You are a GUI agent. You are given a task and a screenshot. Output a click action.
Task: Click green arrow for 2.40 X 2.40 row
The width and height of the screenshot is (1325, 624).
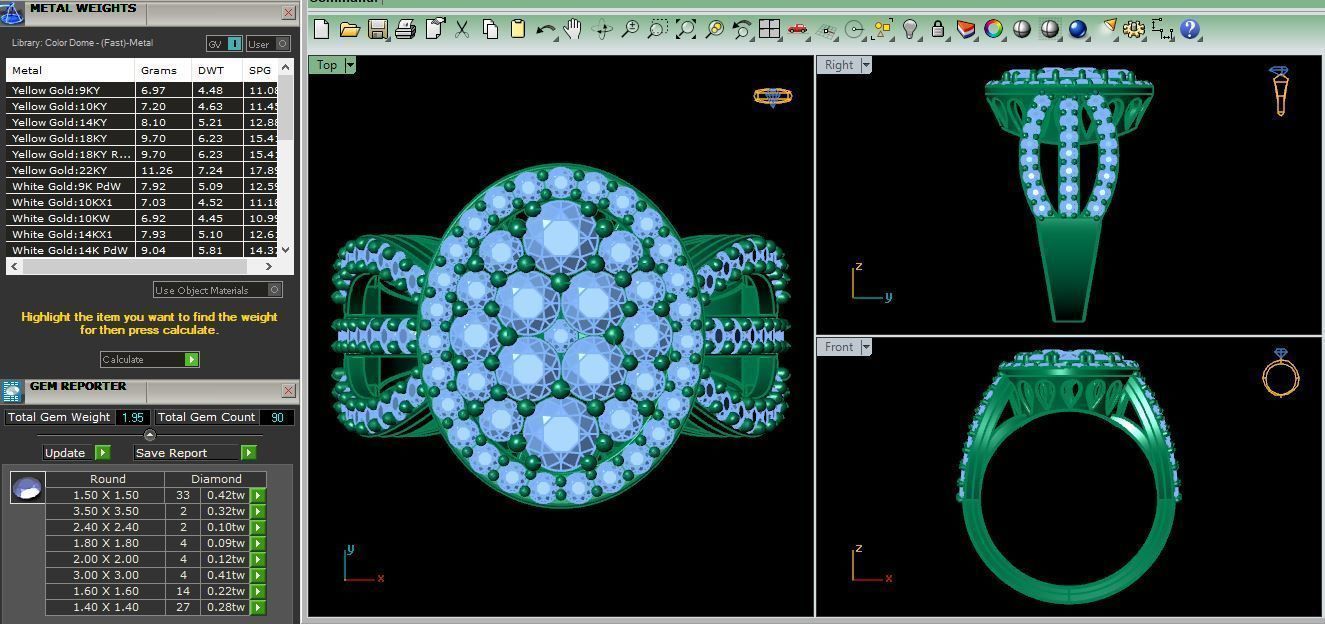(258, 527)
